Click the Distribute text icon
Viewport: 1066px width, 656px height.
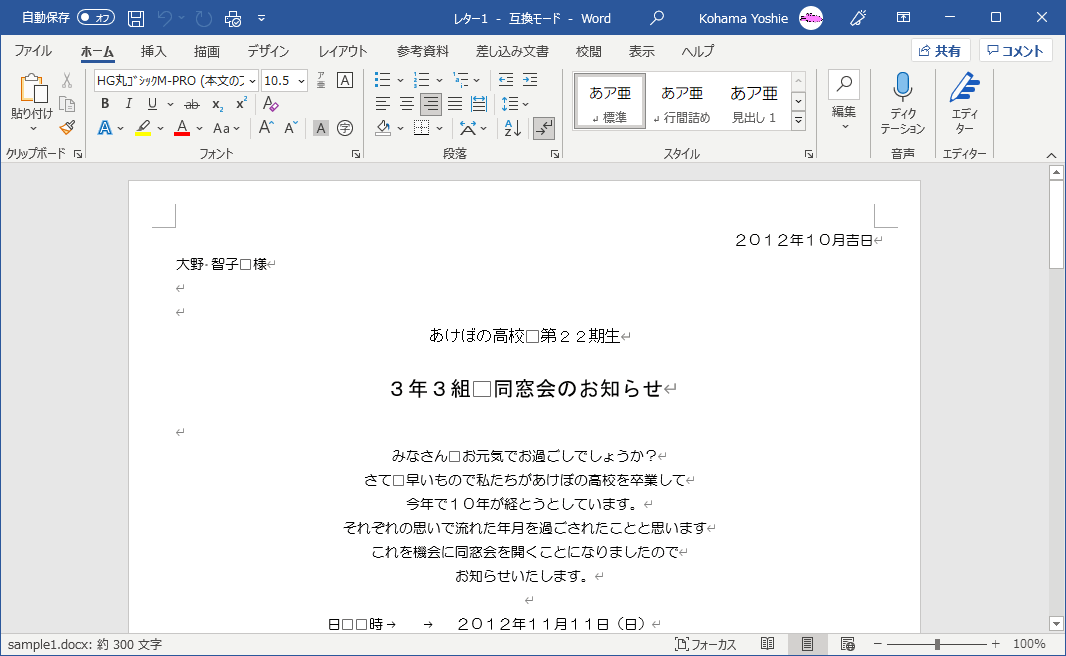(479, 104)
